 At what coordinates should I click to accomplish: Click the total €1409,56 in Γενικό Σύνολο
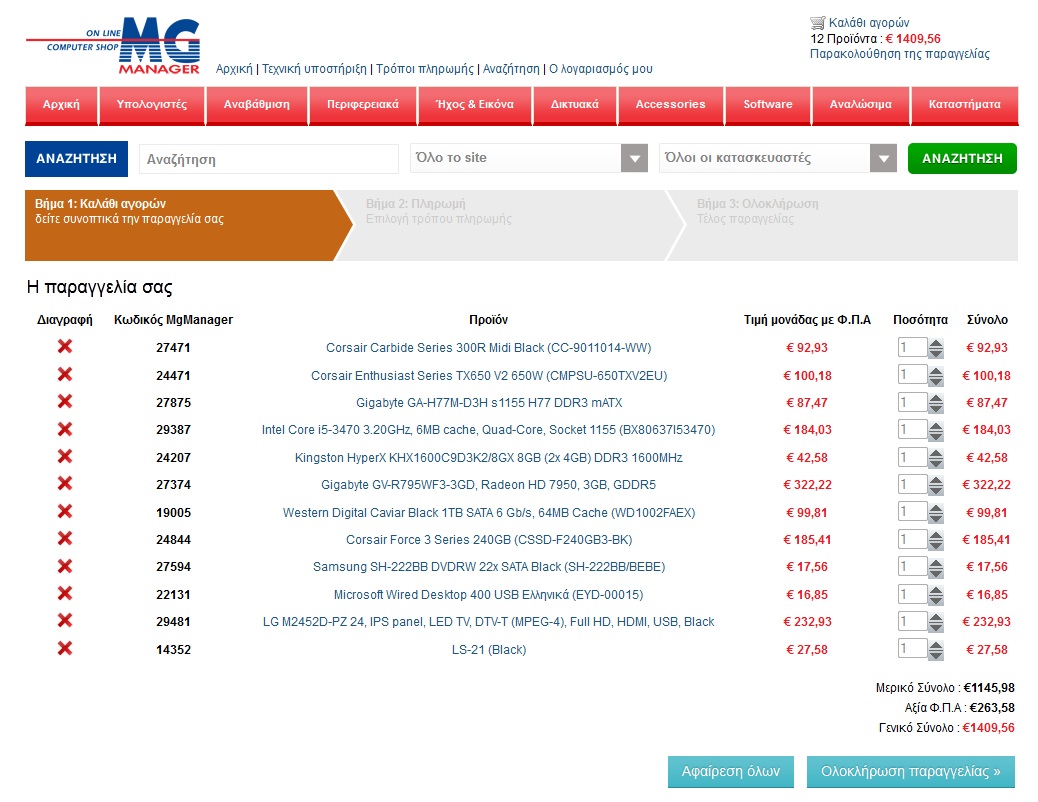click(988, 728)
